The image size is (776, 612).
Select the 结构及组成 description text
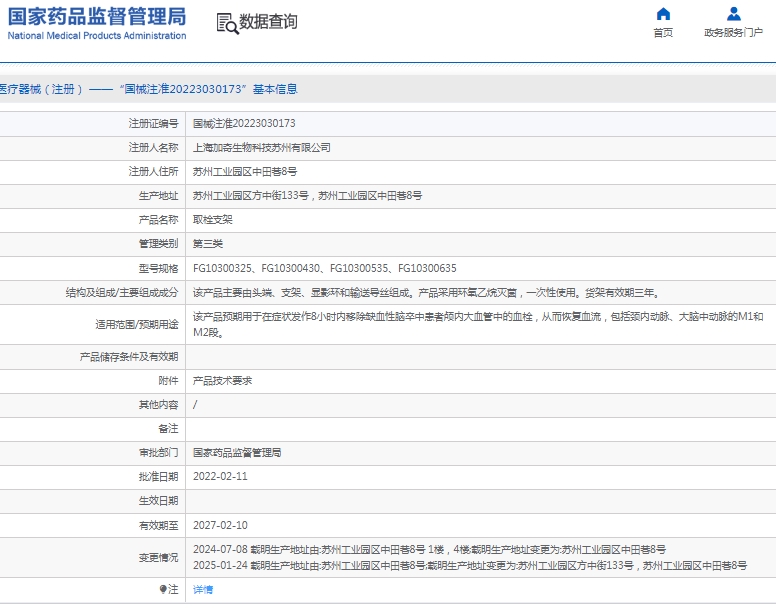(428, 292)
